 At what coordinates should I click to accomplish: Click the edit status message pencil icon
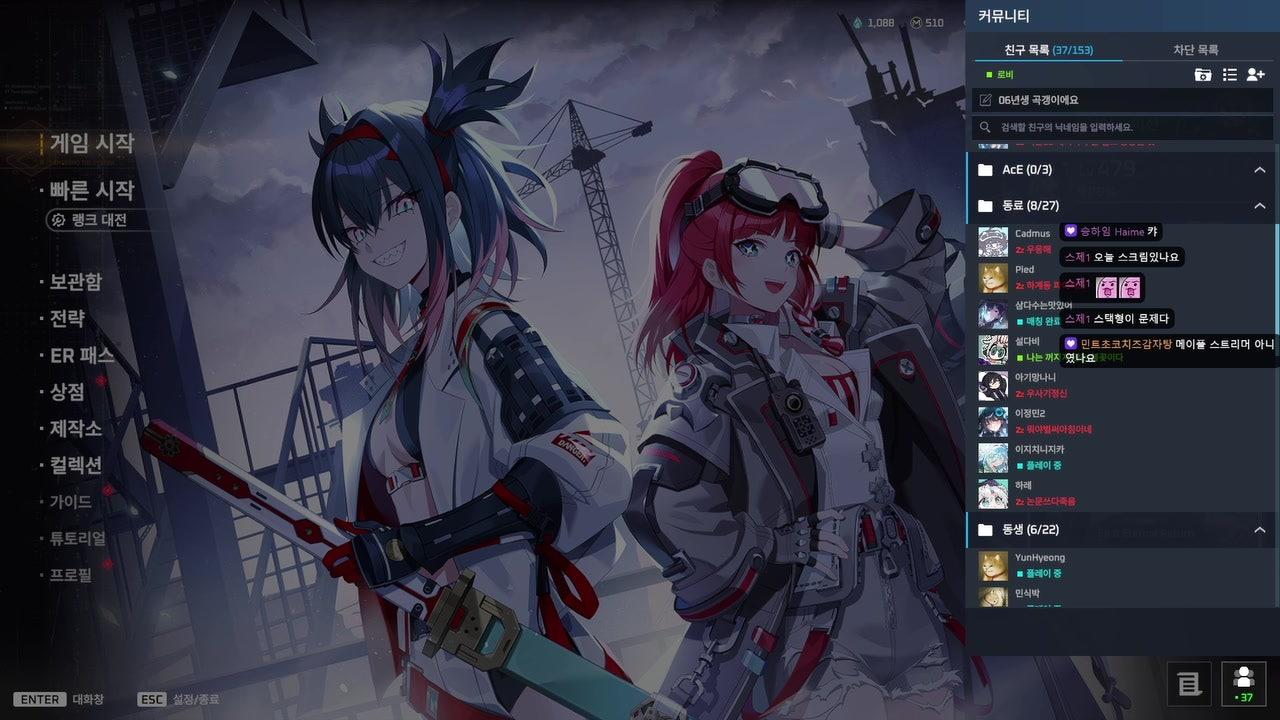pyautogui.click(x=986, y=100)
